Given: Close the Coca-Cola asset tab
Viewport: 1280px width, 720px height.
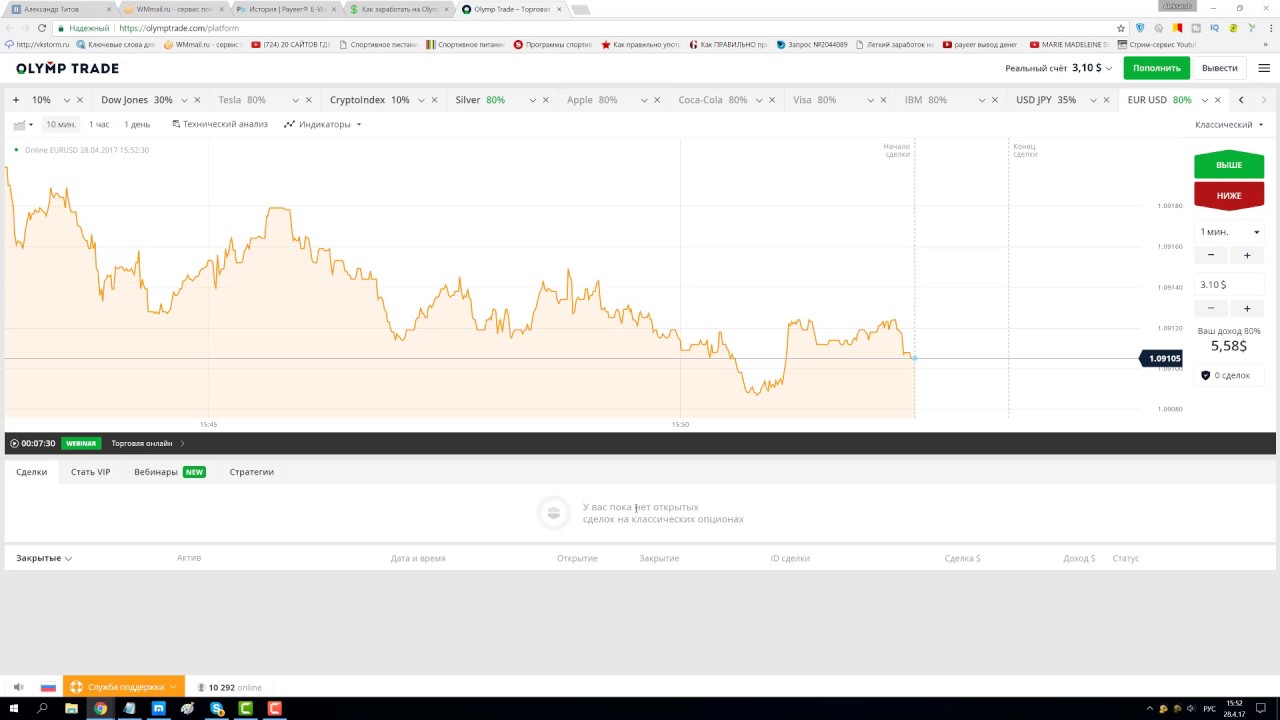Looking at the screenshot, I should pos(770,100).
